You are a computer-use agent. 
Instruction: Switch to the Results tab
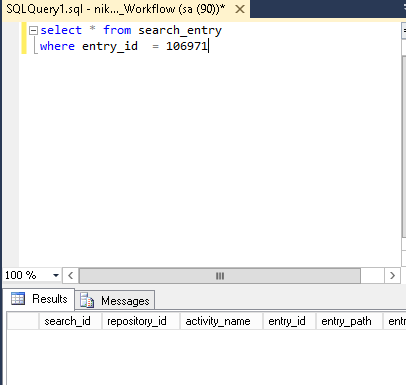pyautogui.click(x=39, y=299)
